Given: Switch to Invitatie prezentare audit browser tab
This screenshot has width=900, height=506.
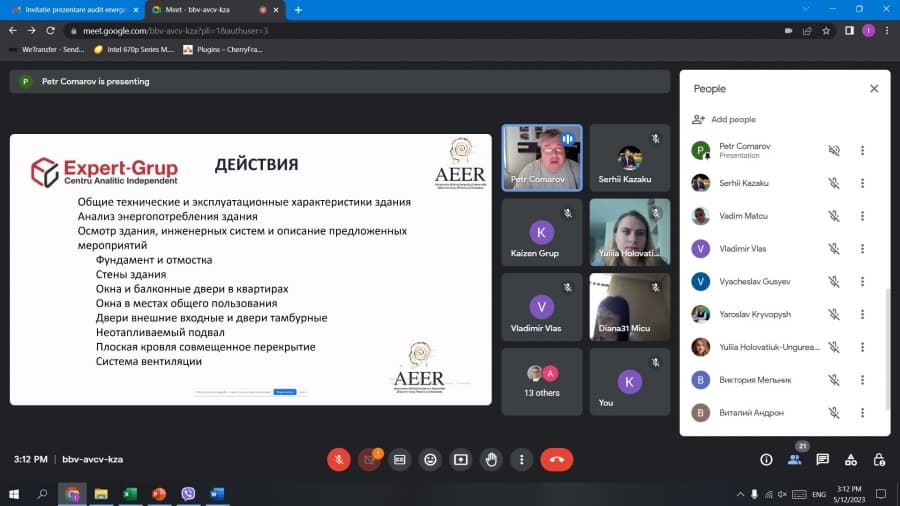Looking at the screenshot, I should coord(76,10).
